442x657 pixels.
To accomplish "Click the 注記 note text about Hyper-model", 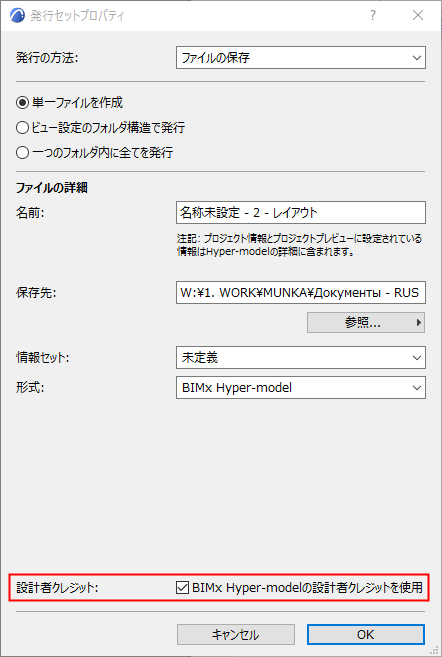I will tap(299, 245).
